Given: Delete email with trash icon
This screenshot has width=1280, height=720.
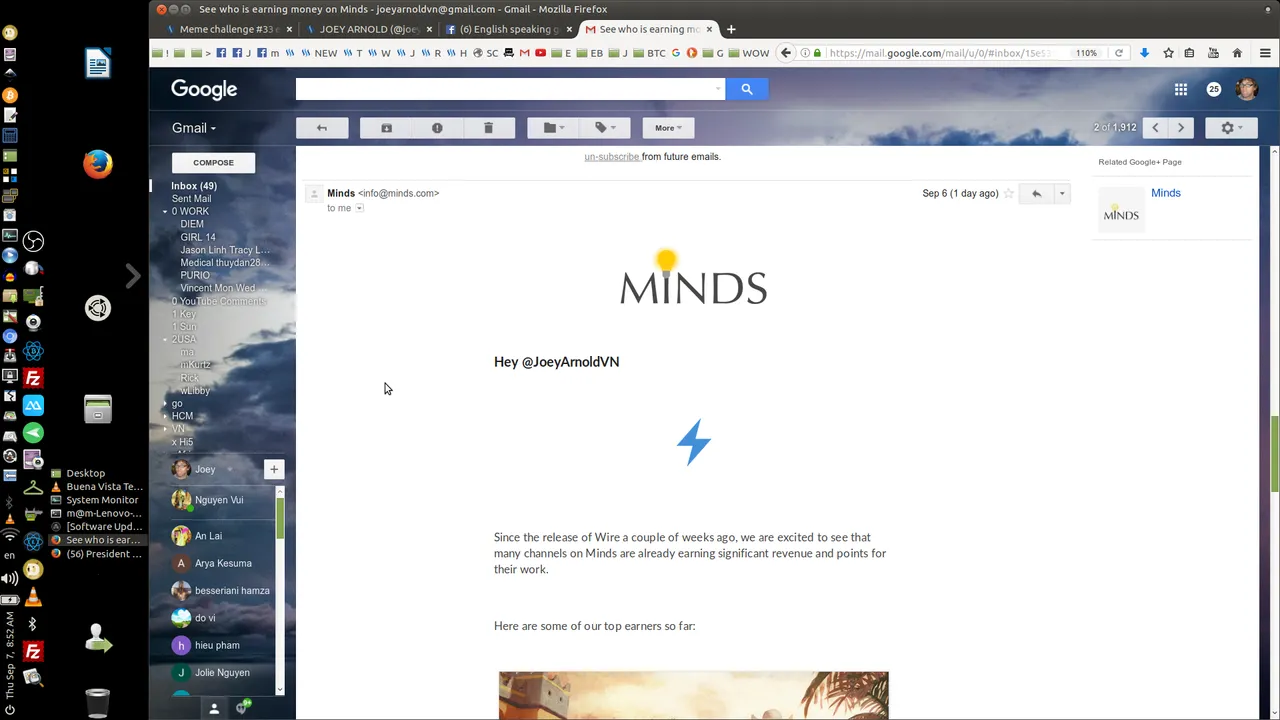Looking at the screenshot, I should coord(488,128).
